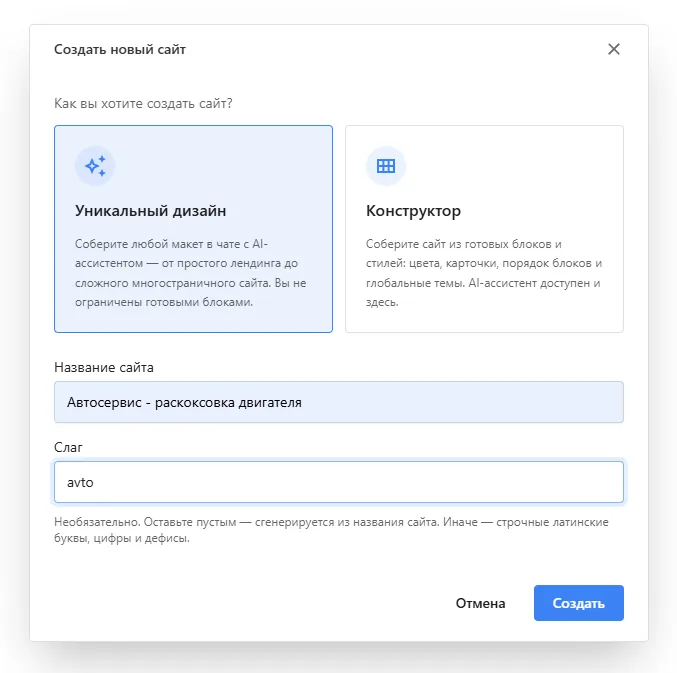The width and height of the screenshot is (677, 673).
Task: Click the text Автосервис in name field
Action: click(104, 402)
